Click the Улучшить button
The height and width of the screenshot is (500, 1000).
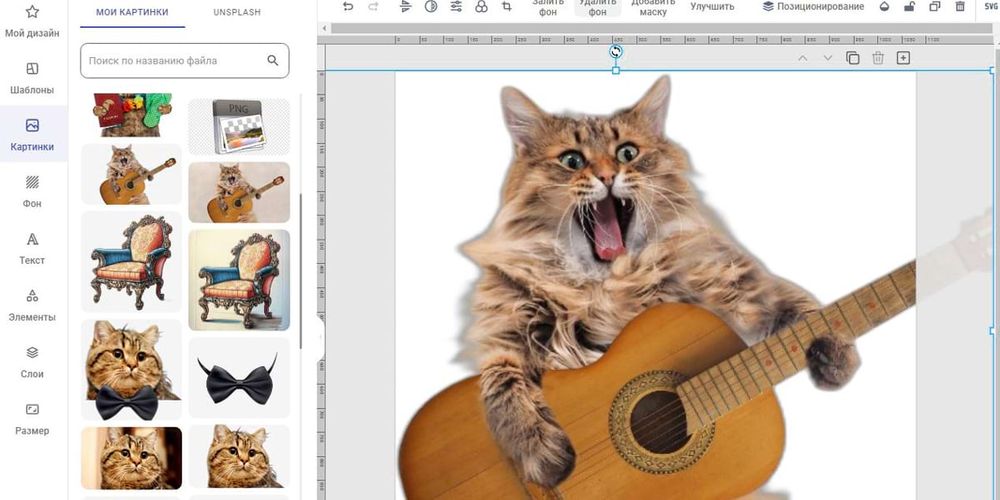tap(712, 7)
